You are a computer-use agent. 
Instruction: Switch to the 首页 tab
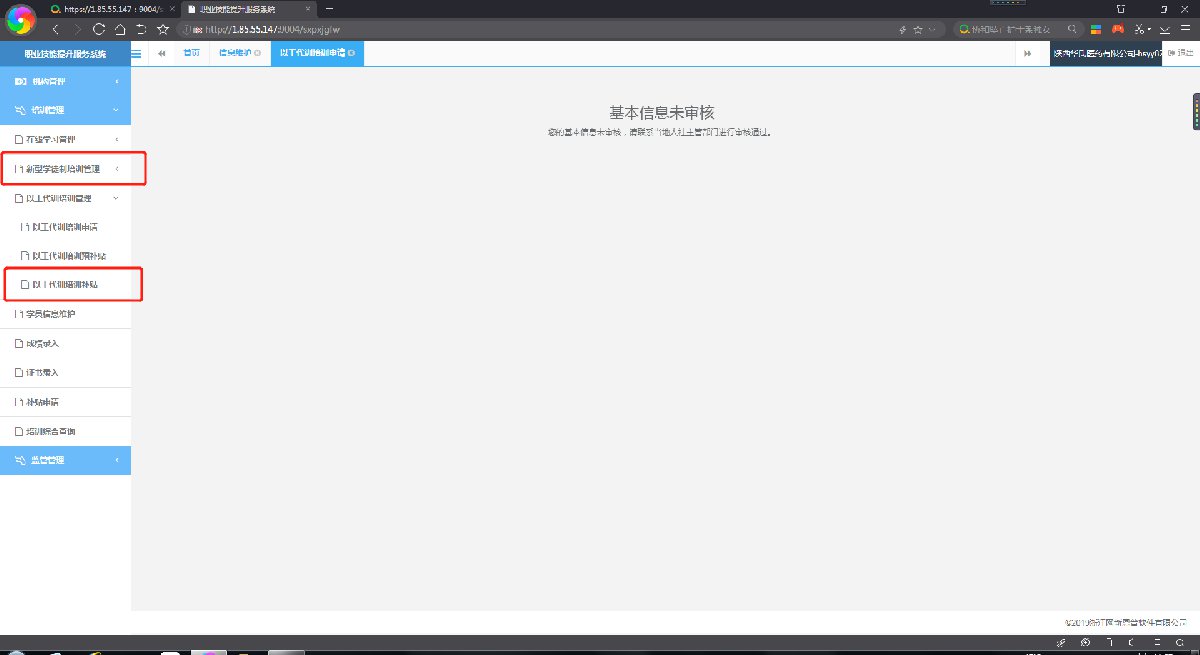pos(191,53)
